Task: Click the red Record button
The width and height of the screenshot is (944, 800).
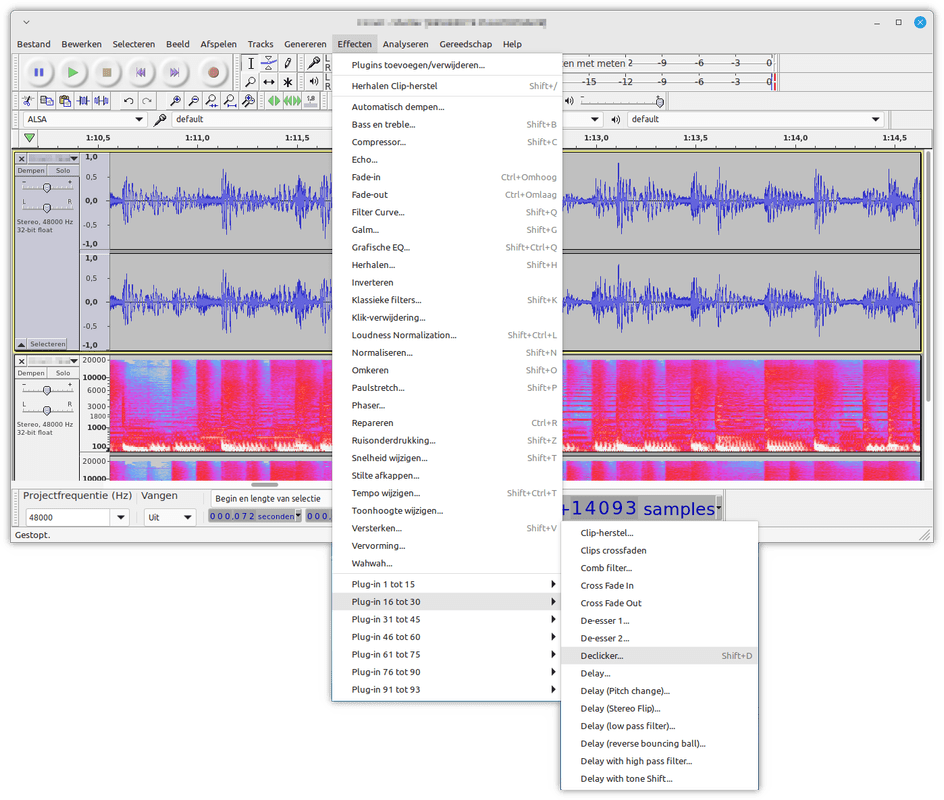Action: pos(213,72)
